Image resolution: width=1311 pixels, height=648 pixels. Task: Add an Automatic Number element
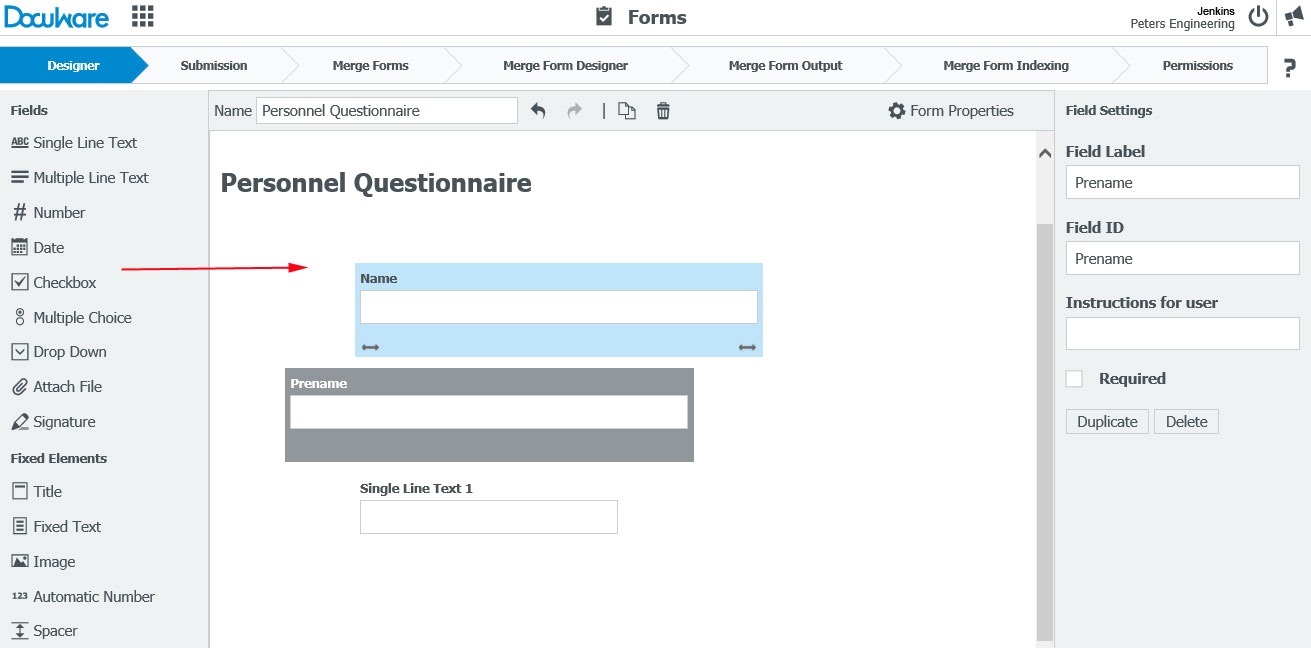point(92,596)
